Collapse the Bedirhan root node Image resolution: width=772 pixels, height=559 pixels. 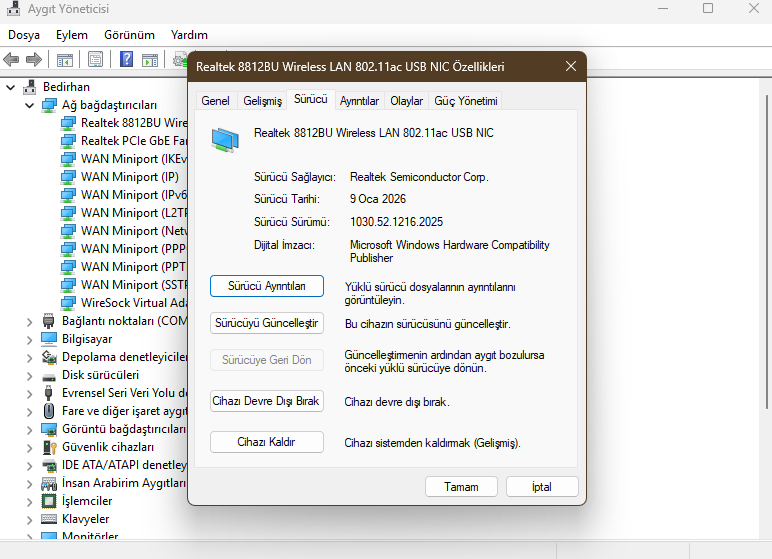click(10, 88)
